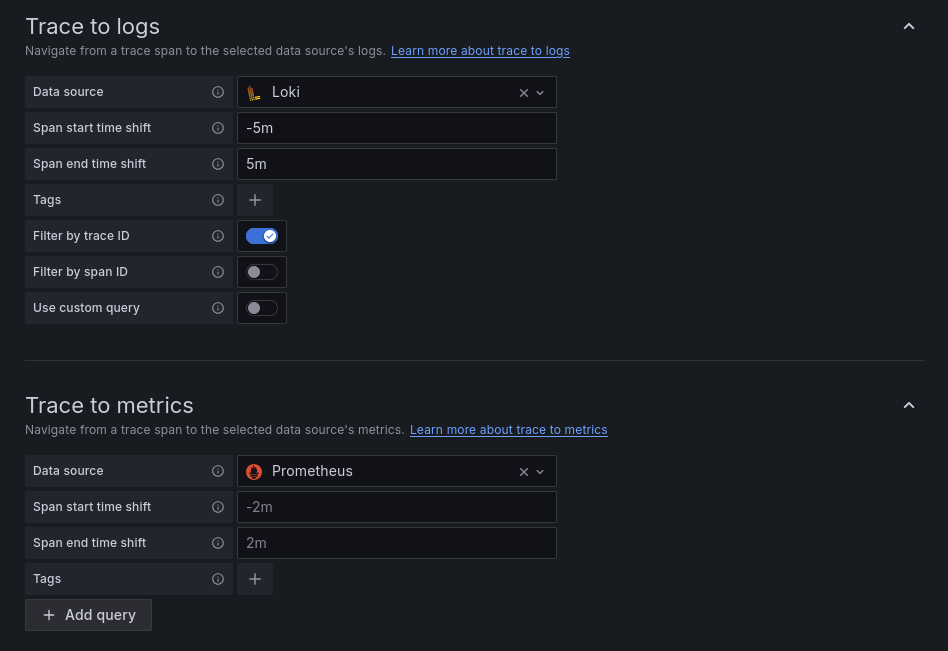Click info icon beside Filter by span ID
Viewport: 948px width, 651px height.
218,272
